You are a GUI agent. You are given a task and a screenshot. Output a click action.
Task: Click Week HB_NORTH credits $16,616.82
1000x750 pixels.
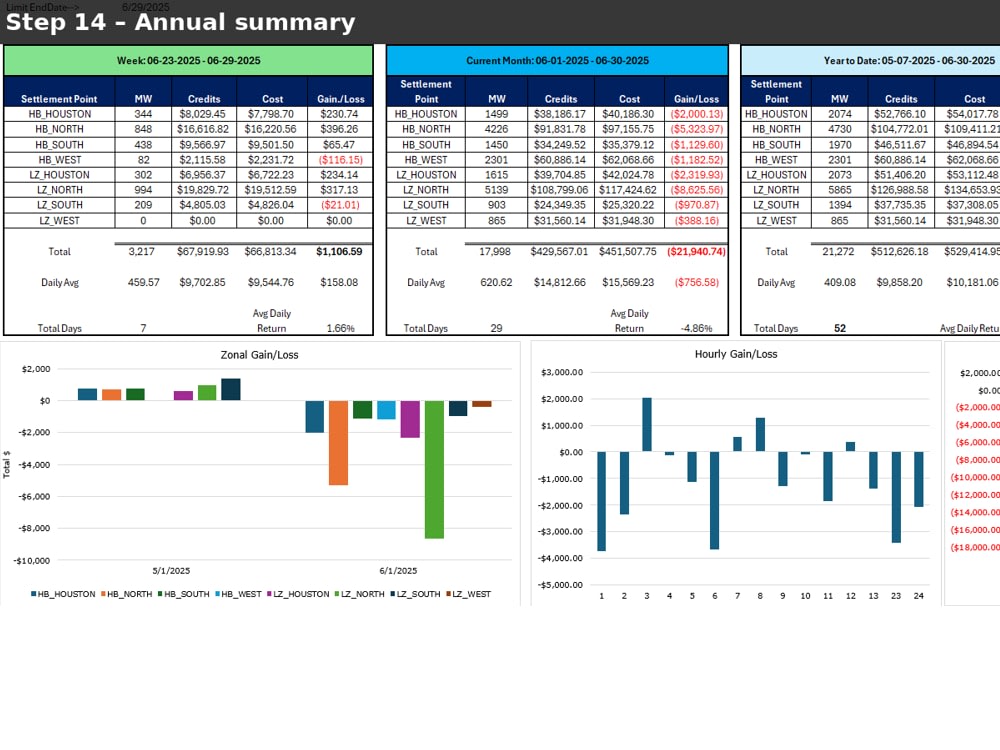pyautogui.click(x=203, y=129)
